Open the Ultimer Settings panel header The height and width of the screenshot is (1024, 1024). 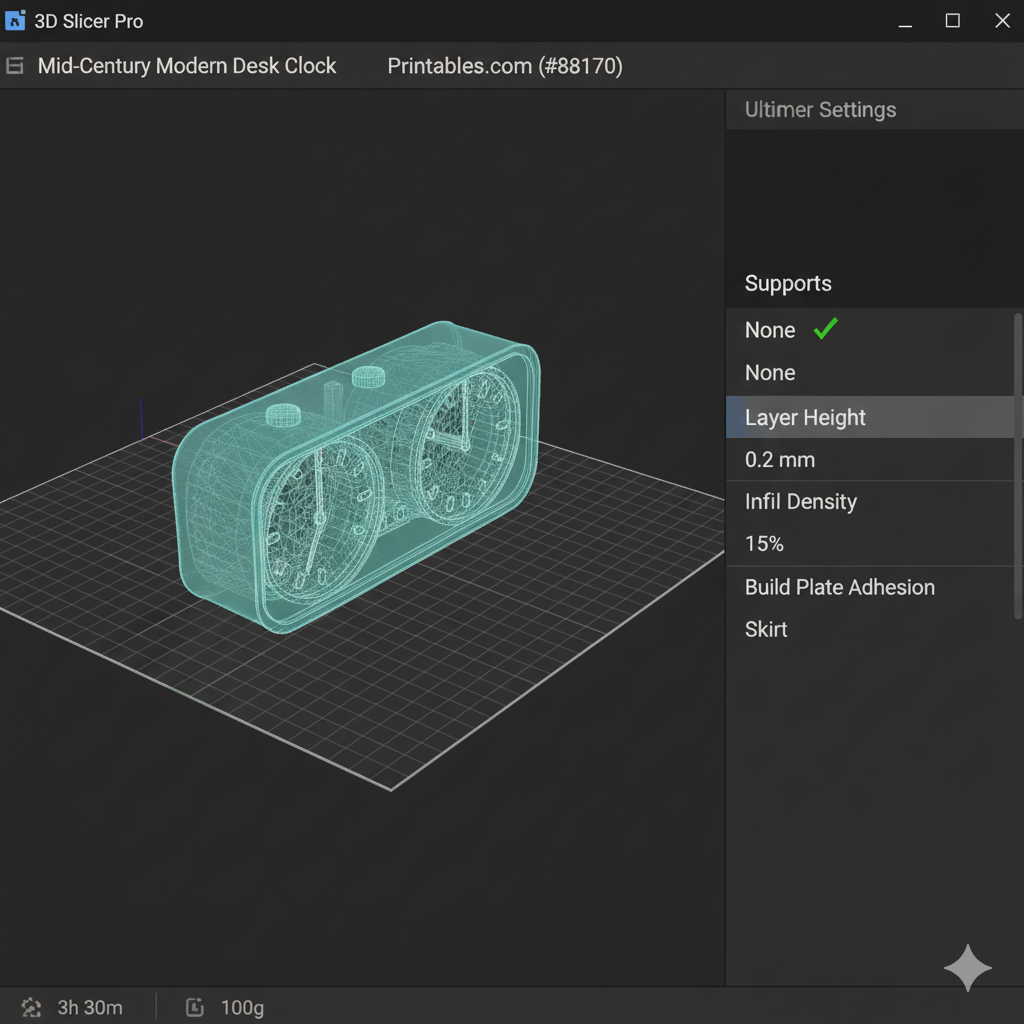tap(820, 110)
